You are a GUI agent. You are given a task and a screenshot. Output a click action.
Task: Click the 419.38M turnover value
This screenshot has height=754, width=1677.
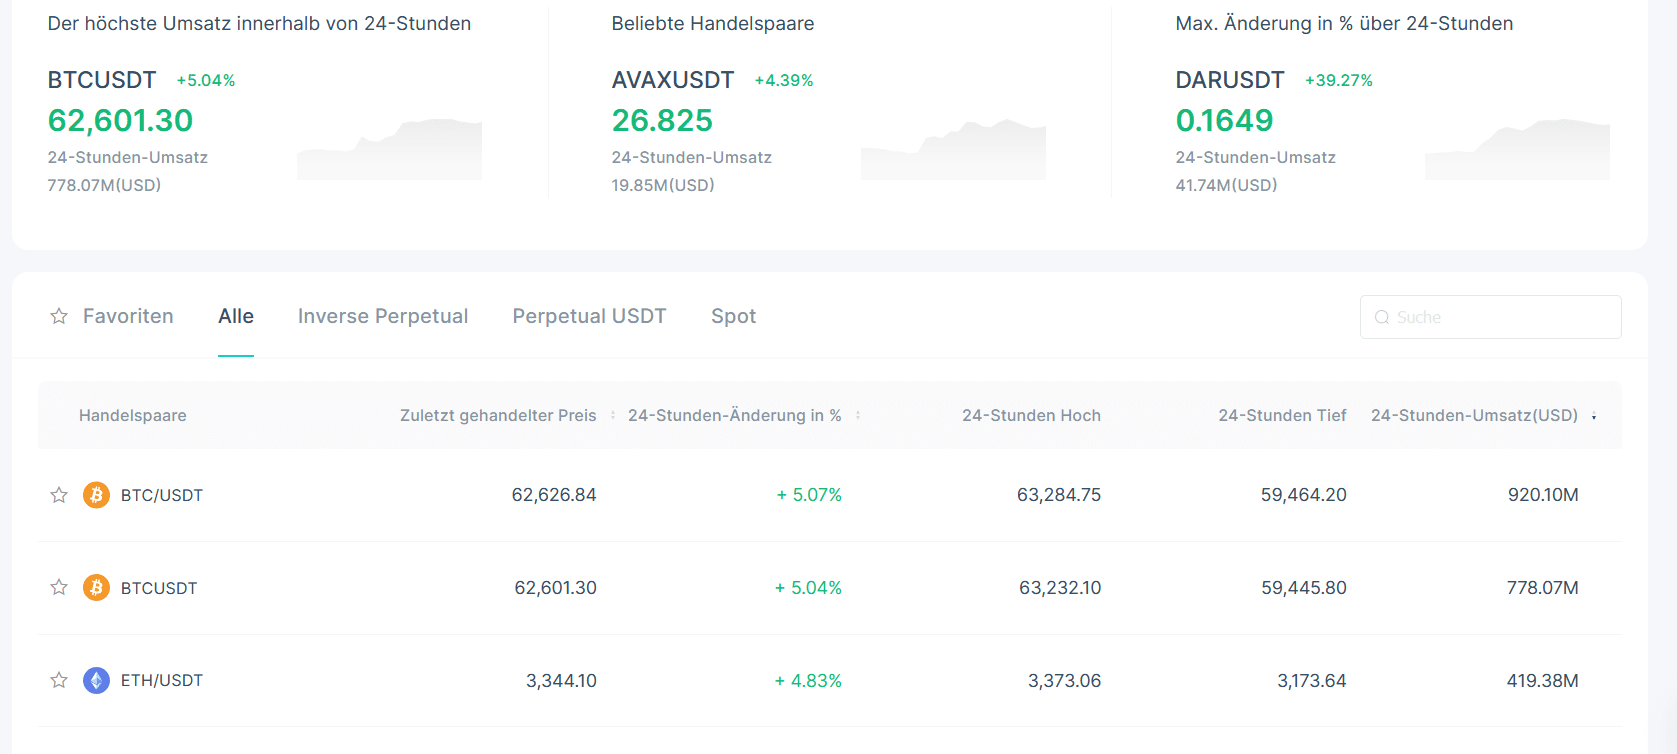(x=1543, y=681)
